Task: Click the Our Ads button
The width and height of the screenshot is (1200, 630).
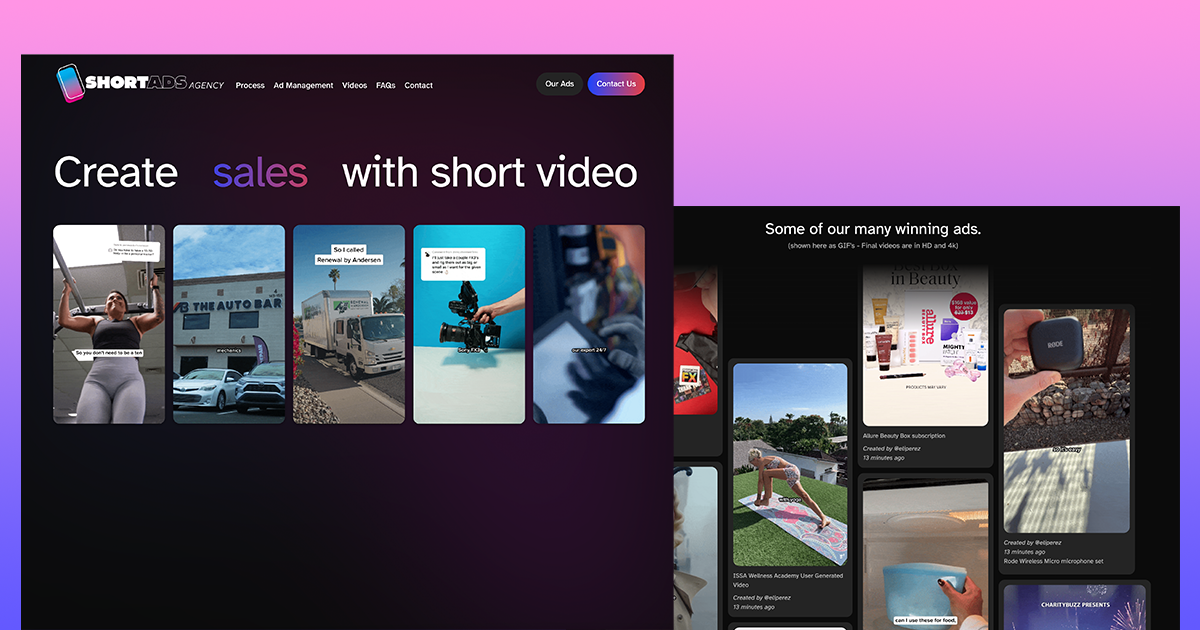Action: (559, 84)
